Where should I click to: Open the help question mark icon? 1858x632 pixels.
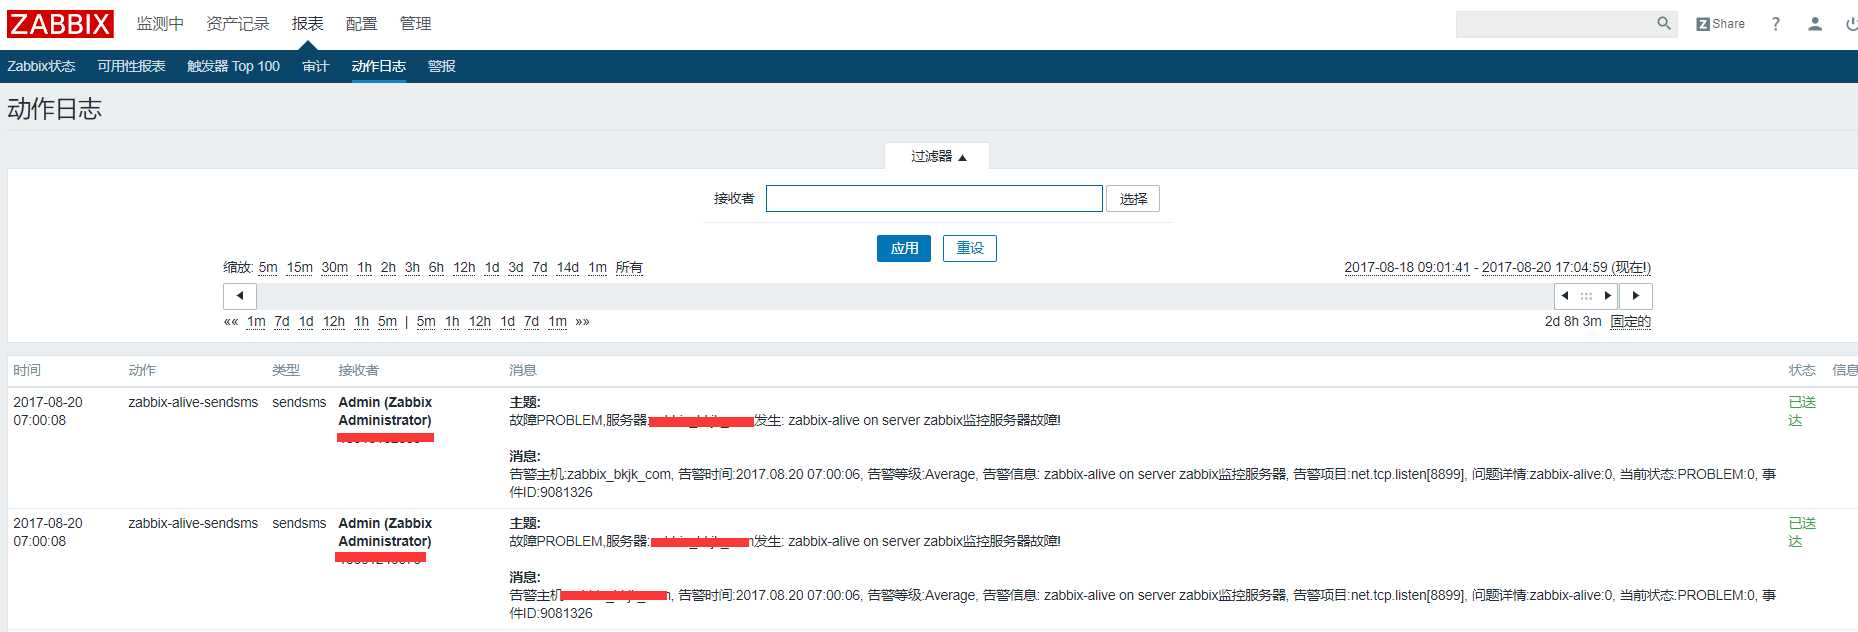click(1776, 24)
